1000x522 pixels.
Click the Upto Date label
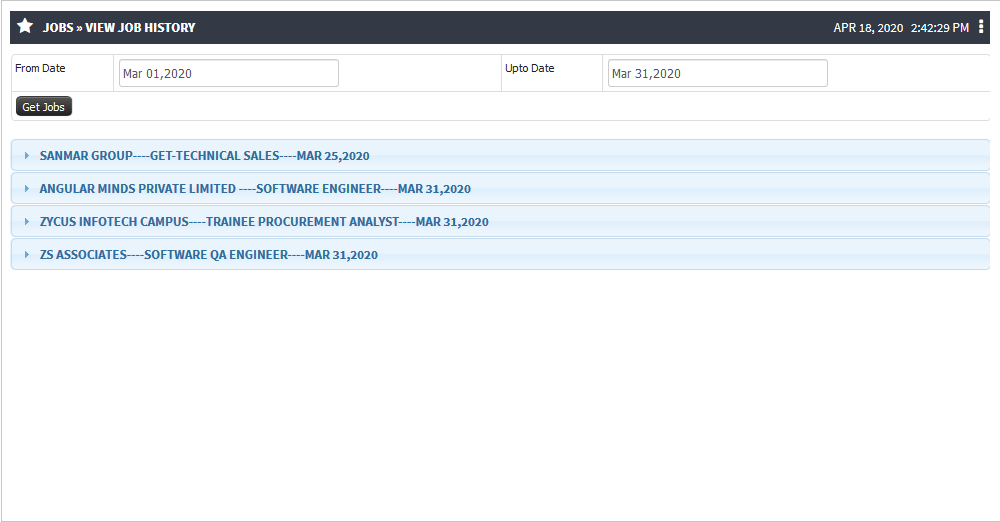pyautogui.click(x=529, y=68)
